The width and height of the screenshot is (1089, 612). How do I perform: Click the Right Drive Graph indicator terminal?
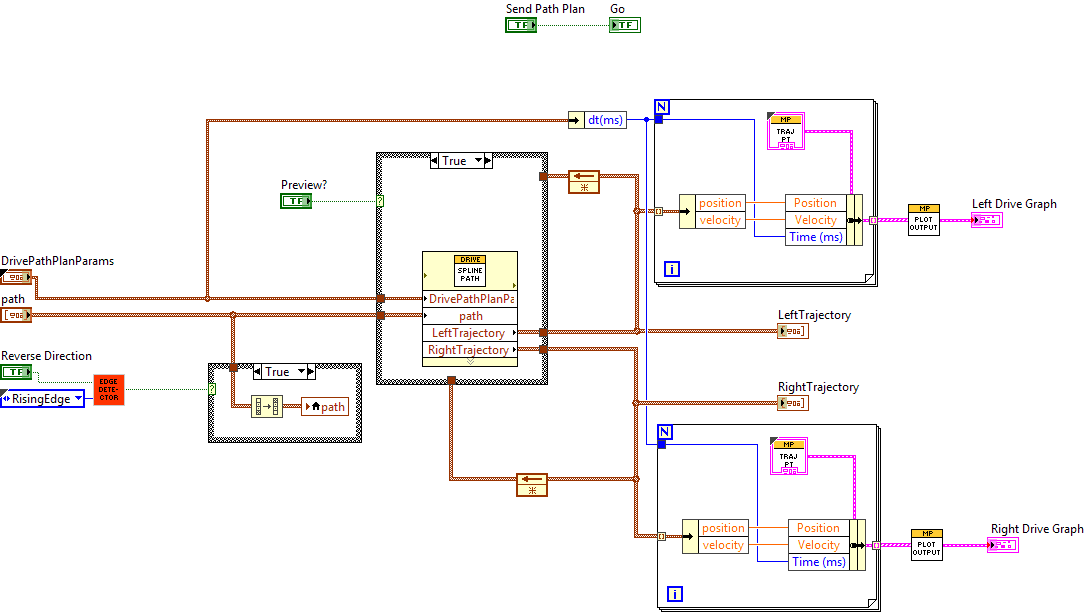(x=1002, y=545)
